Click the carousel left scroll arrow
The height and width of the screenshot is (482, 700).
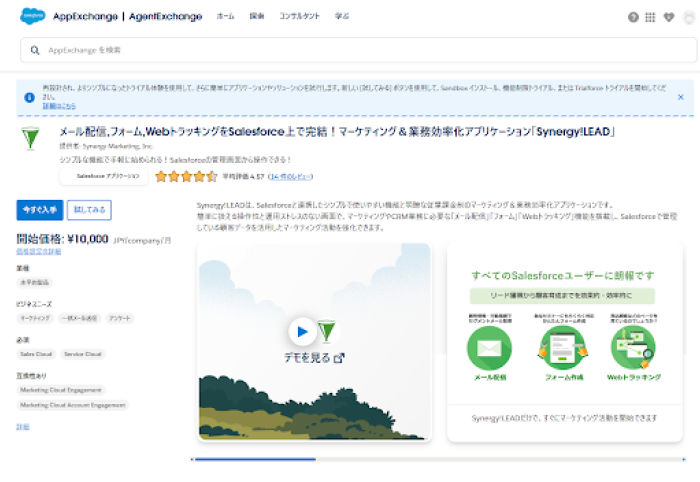[x=192, y=459]
